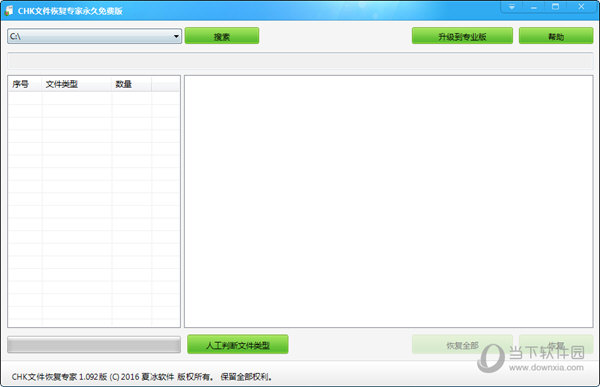600x387 pixels.
Task: Minimize the CHK文件恢复专家 window
Action: pos(534,7)
